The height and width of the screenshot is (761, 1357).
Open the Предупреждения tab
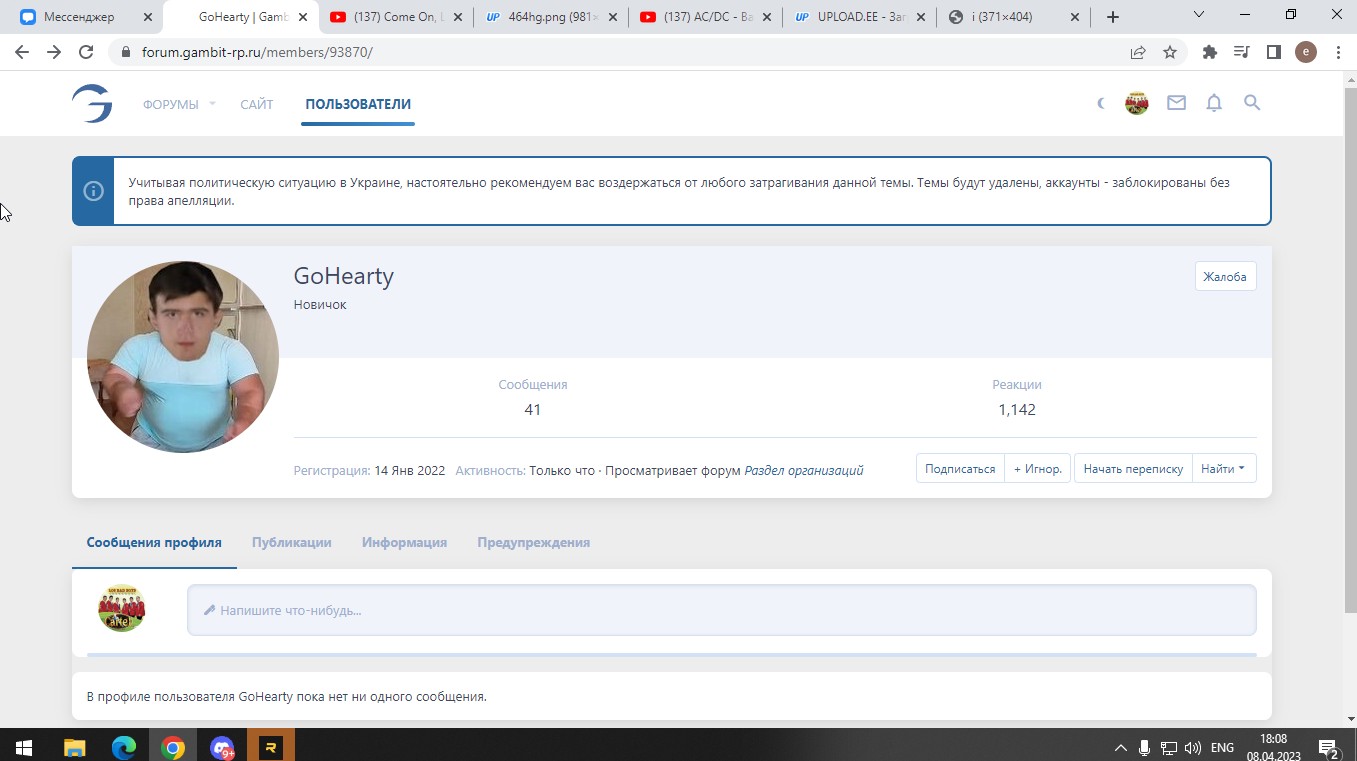point(533,542)
